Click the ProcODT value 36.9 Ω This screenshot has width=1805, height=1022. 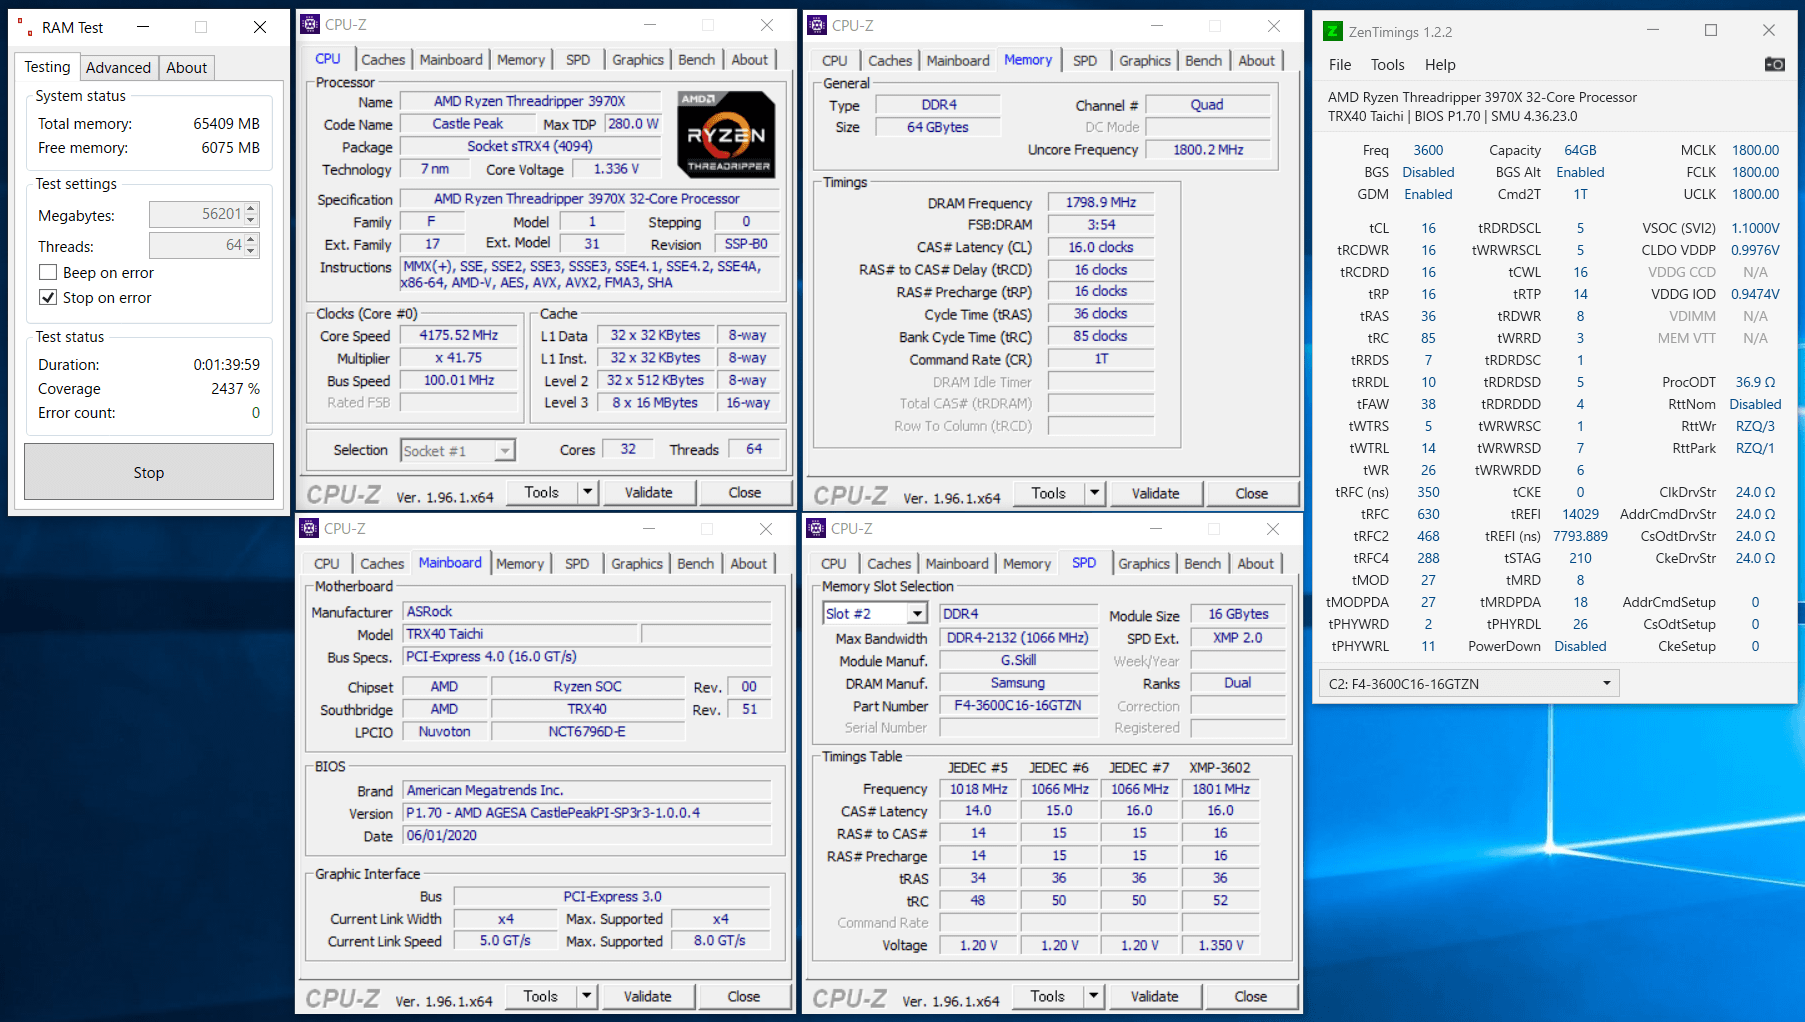[1755, 382]
